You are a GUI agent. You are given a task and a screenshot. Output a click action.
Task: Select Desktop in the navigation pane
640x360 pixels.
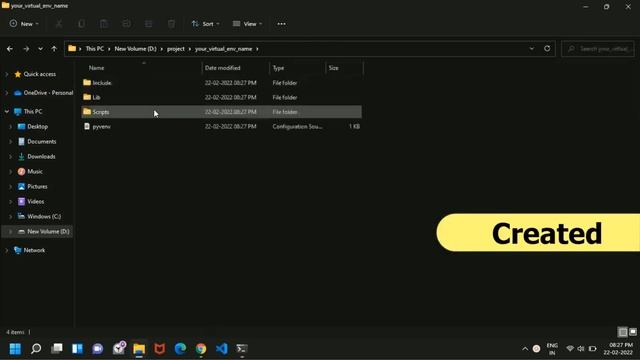(x=37, y=127)
